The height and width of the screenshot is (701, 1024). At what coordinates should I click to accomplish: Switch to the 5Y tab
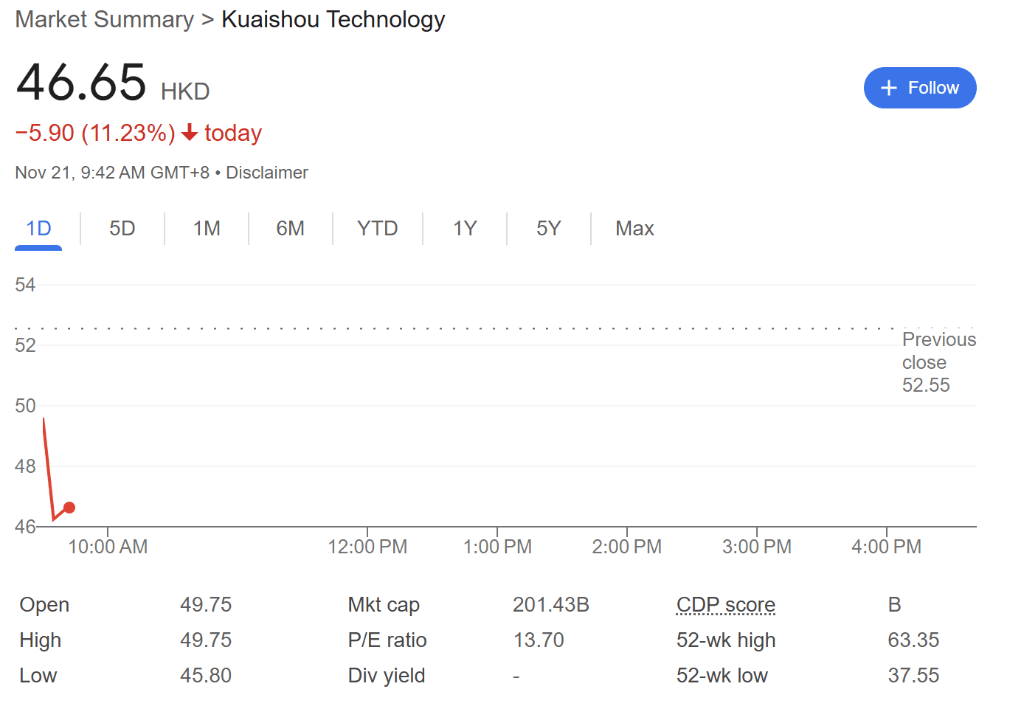pos(548,229)
